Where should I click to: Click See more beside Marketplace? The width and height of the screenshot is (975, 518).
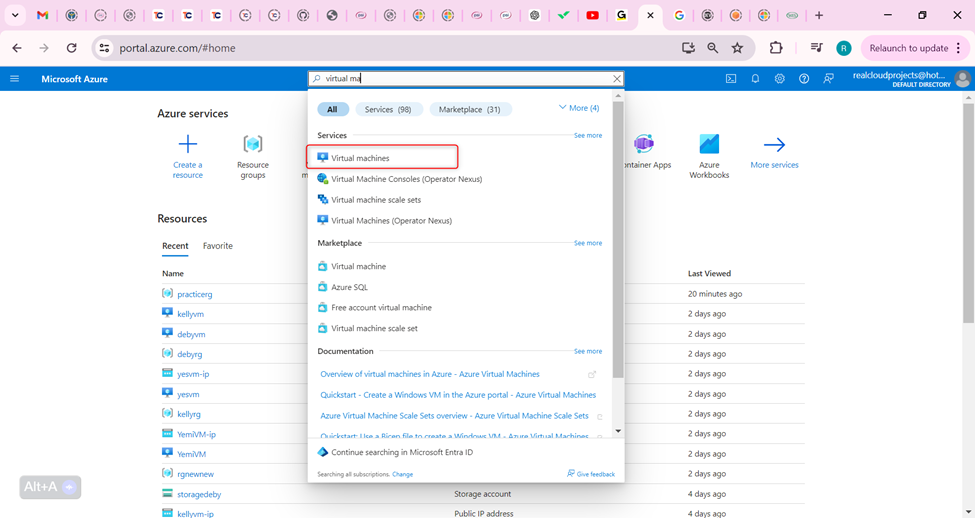pyautogui.click(x=588, y=243)
